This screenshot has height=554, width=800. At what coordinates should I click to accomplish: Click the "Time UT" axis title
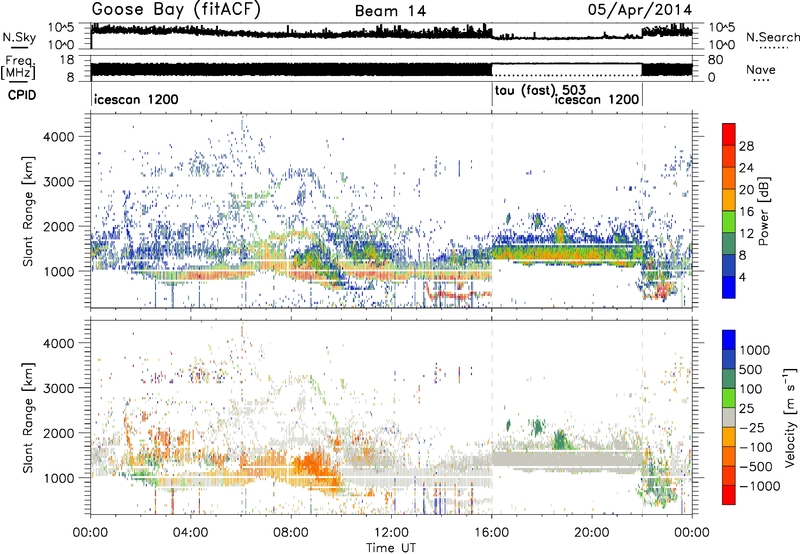click(391, 548)
